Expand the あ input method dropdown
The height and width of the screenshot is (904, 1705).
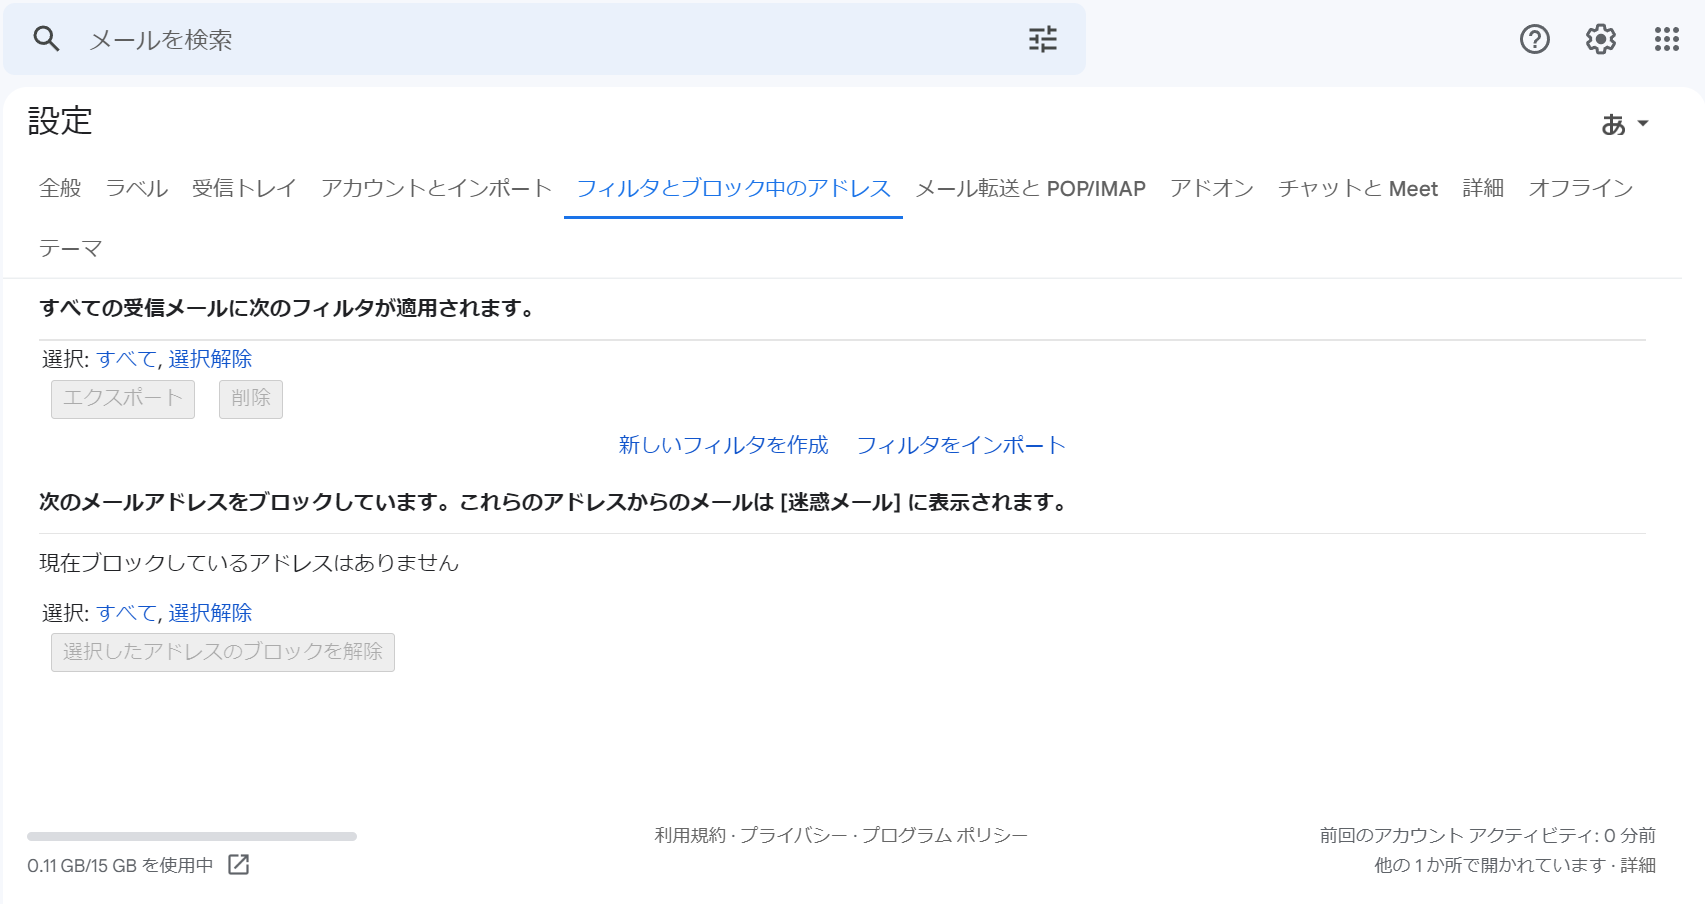coord(1624,124)
